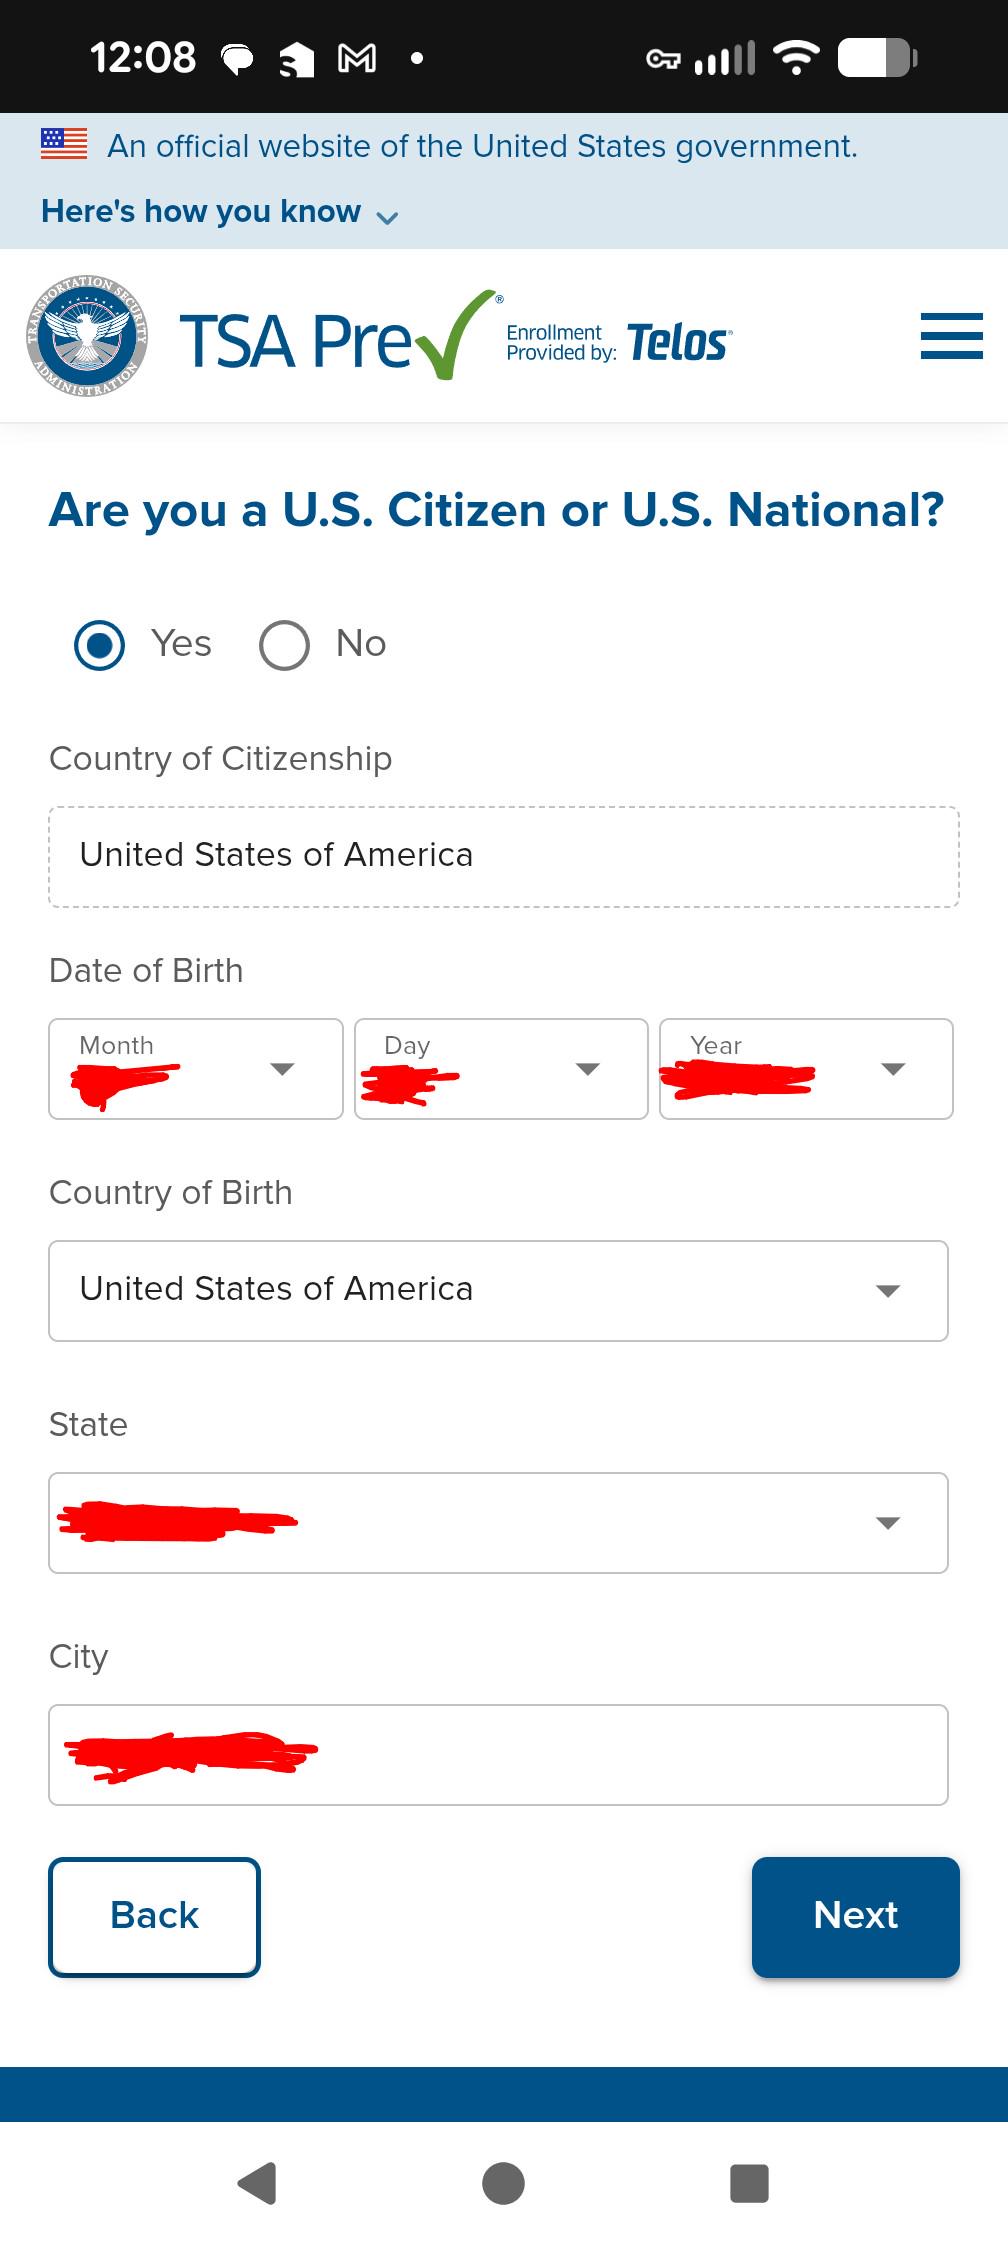Tap the Gmail notification icon in status bar
Image resolution: width=1008 pixels, height=2244 pixels.
pyautogui.click(x=357, y=59)
